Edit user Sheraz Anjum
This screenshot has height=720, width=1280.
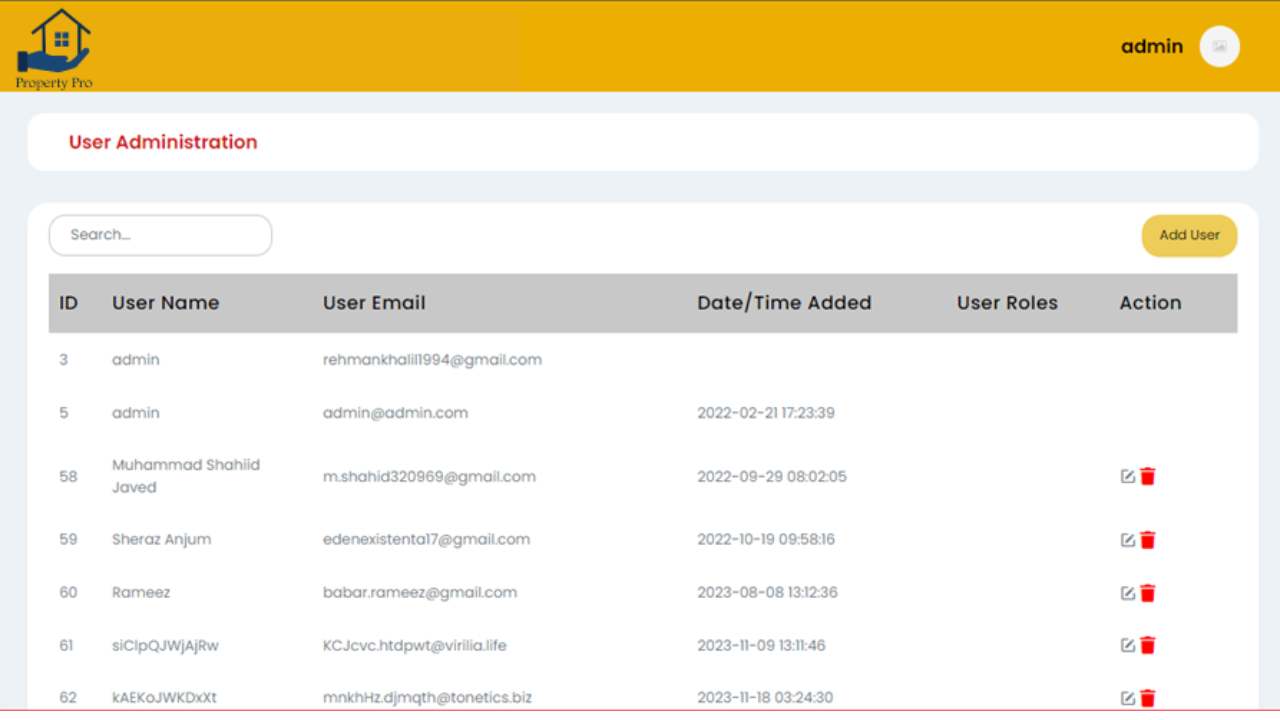click(x=1127, y=540)
